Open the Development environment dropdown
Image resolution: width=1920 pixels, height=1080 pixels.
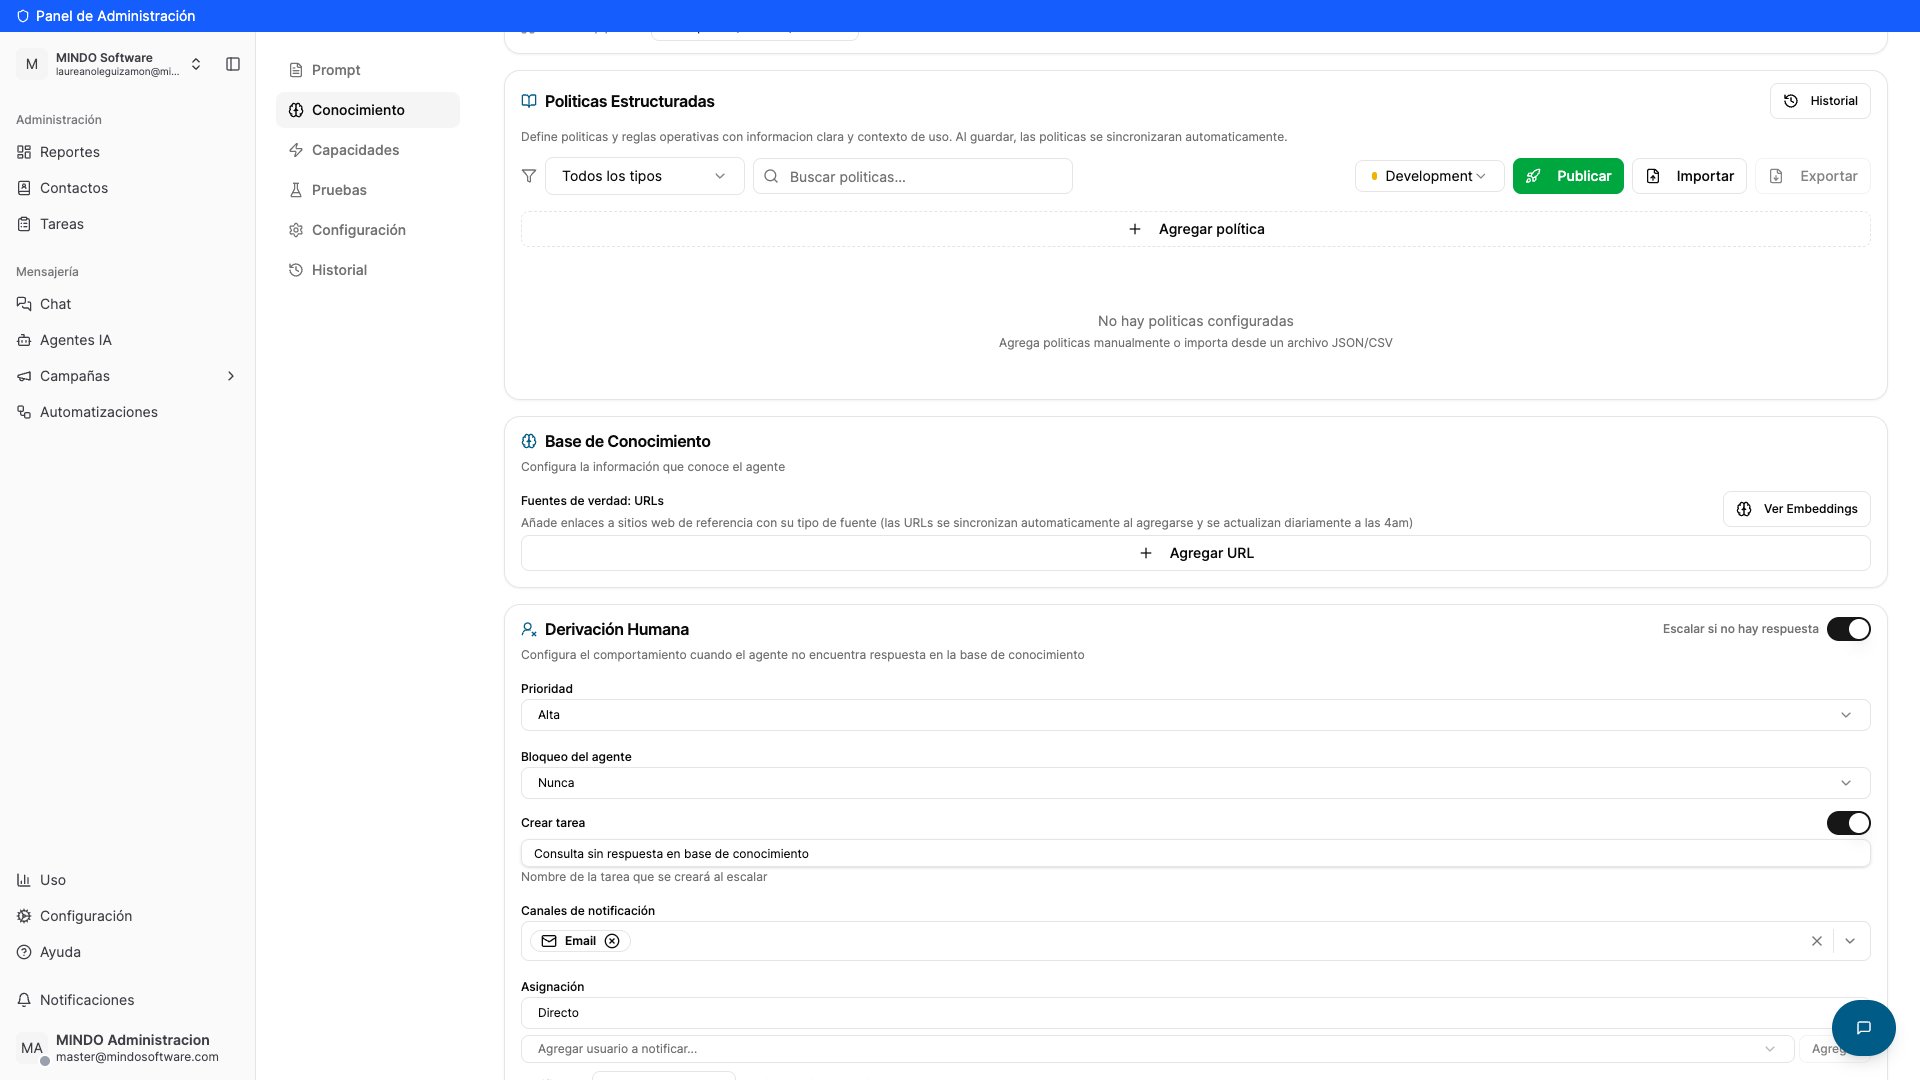tap(1430, 176)
